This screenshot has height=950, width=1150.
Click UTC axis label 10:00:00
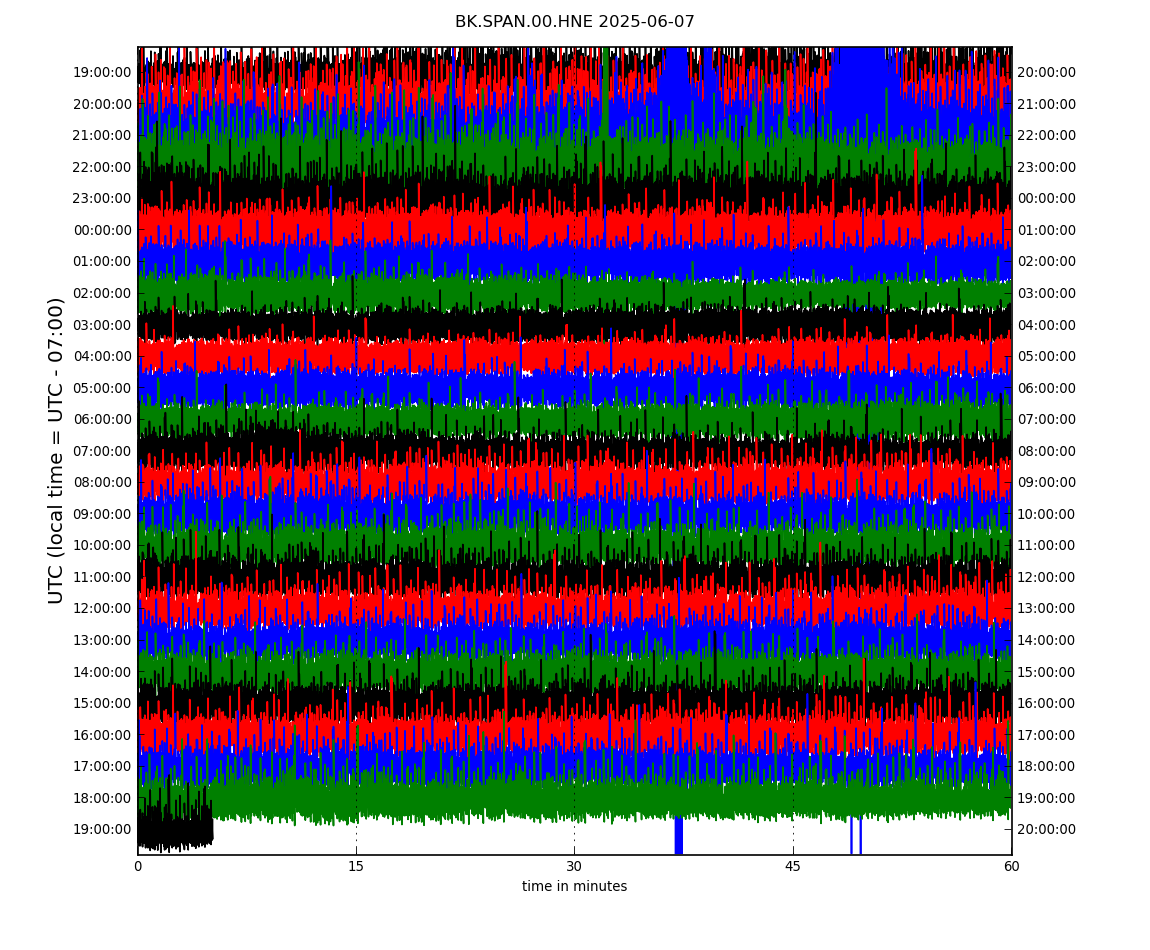coord(103,546)
